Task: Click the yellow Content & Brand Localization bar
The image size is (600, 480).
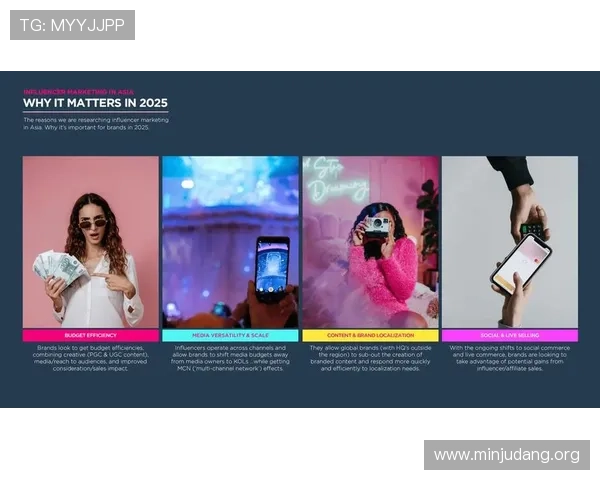Action: [x=370, y=336]
